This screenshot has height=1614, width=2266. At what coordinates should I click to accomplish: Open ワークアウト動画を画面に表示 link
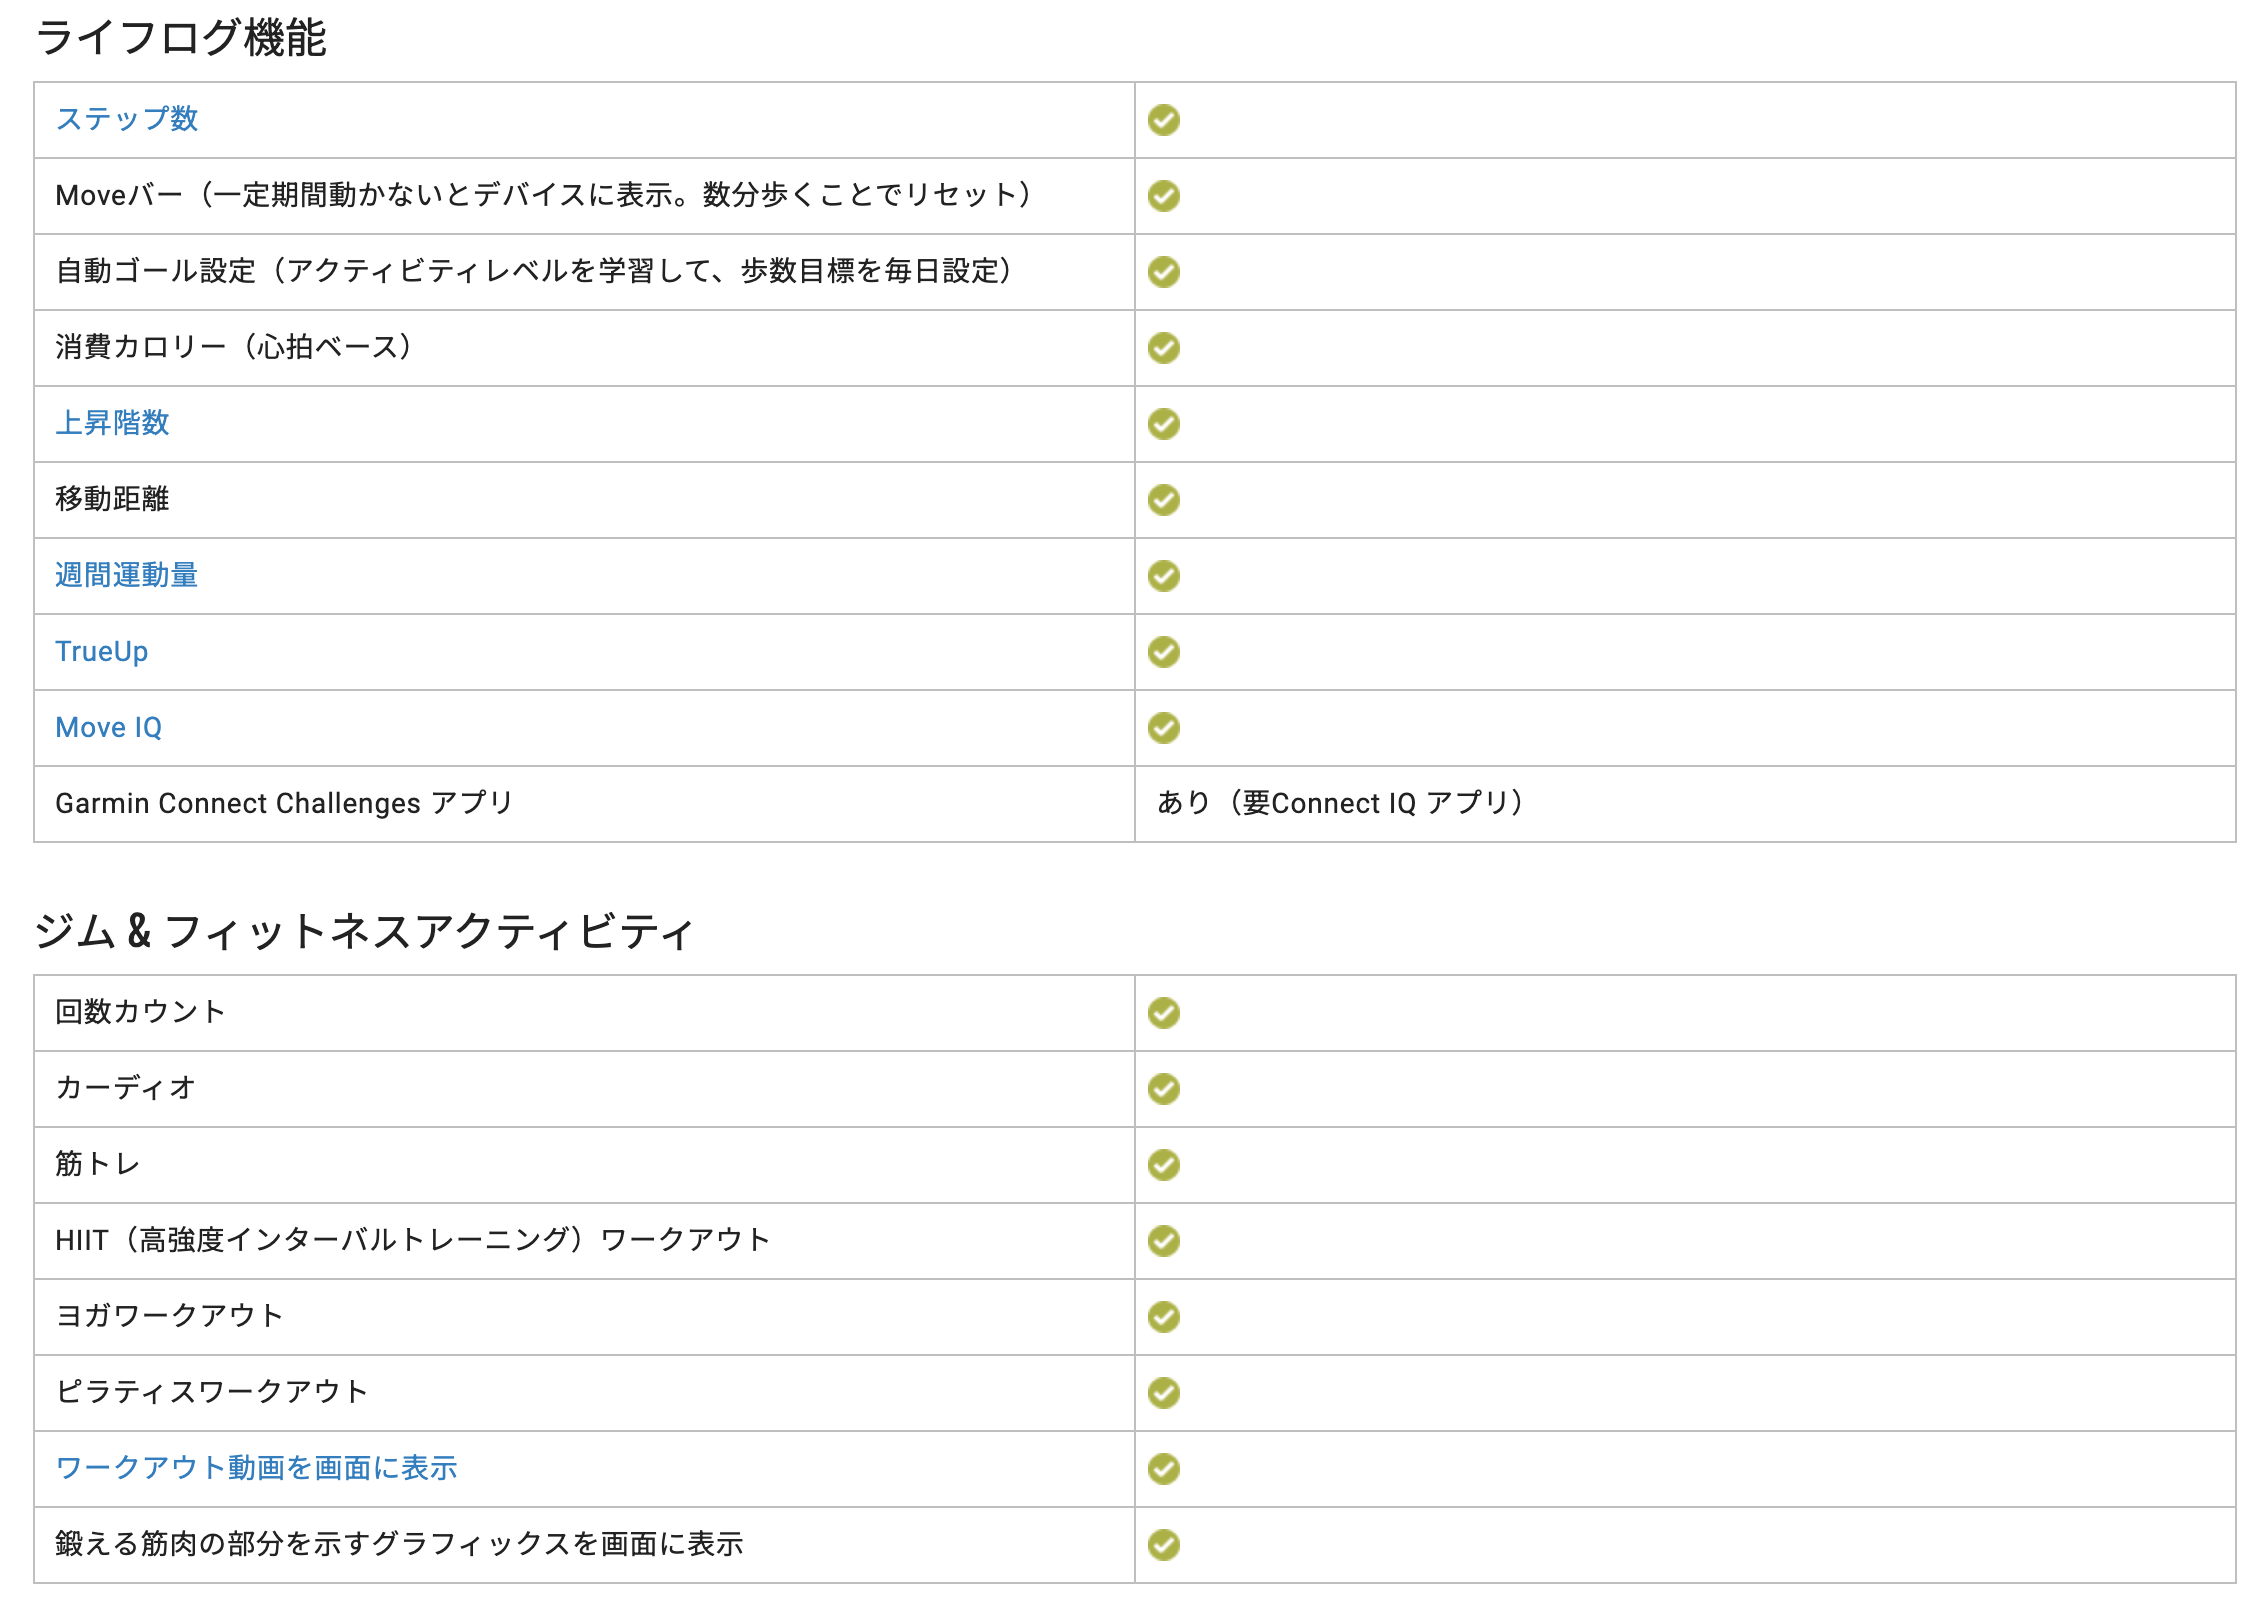pos(256,1467)
